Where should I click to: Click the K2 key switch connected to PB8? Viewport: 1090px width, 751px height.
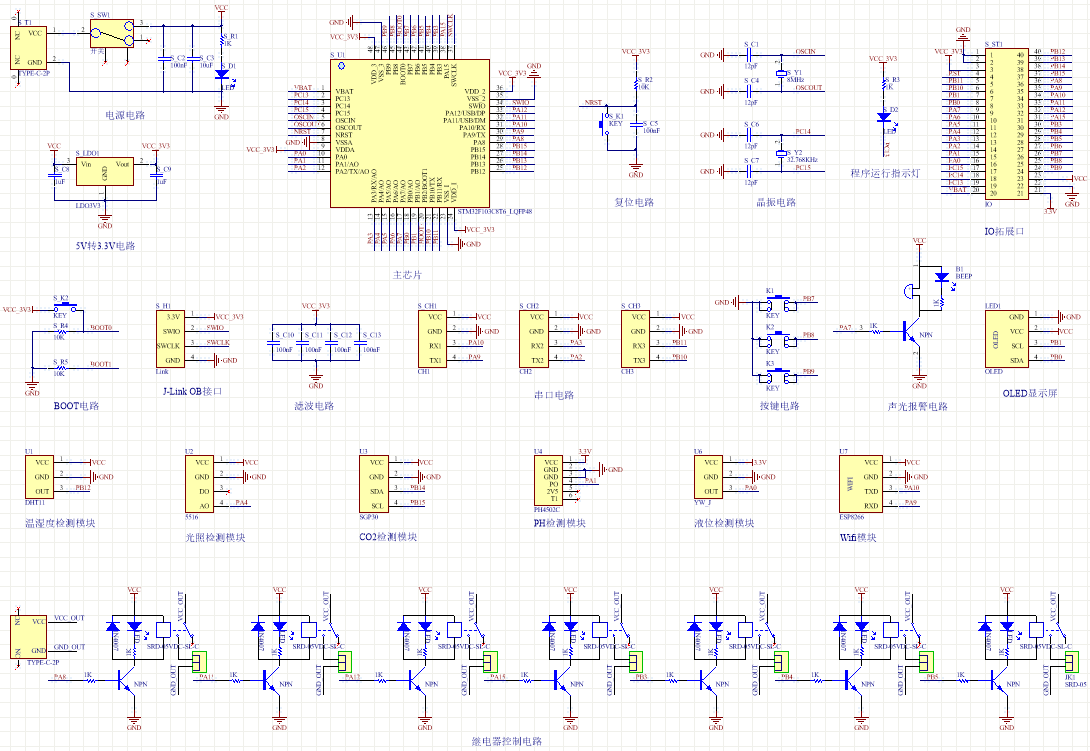click(778, 340)
